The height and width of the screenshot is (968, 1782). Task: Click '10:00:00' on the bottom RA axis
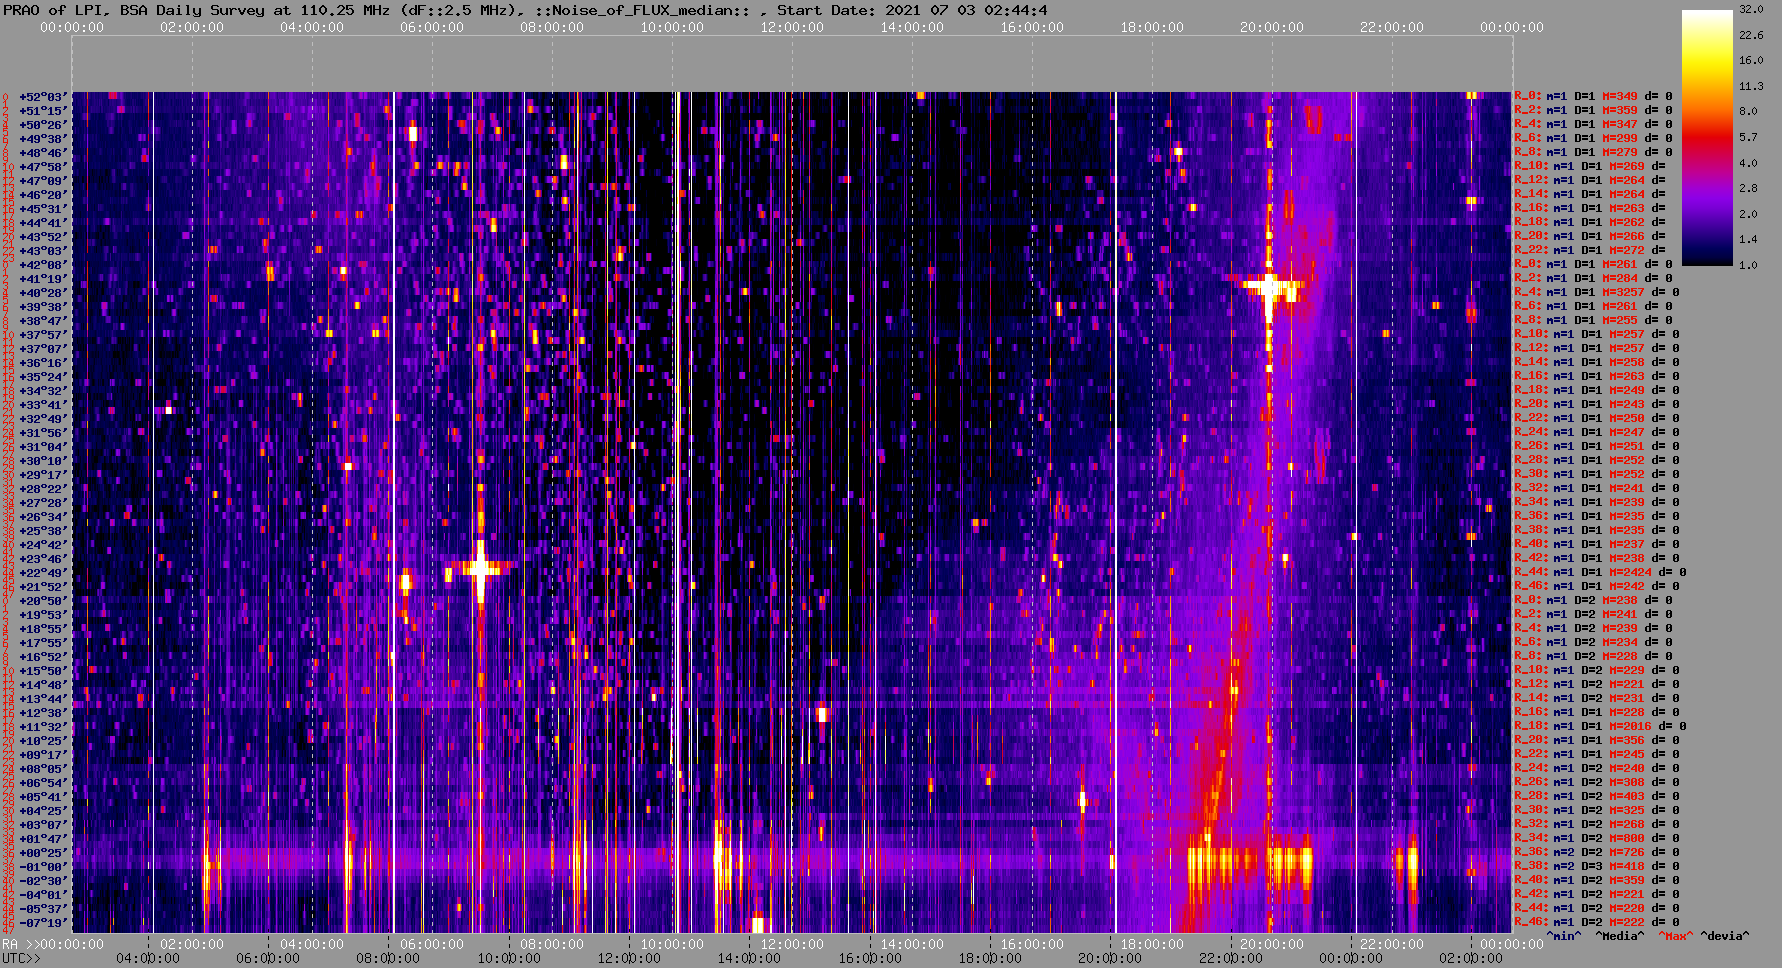click(x=672, y=944)
